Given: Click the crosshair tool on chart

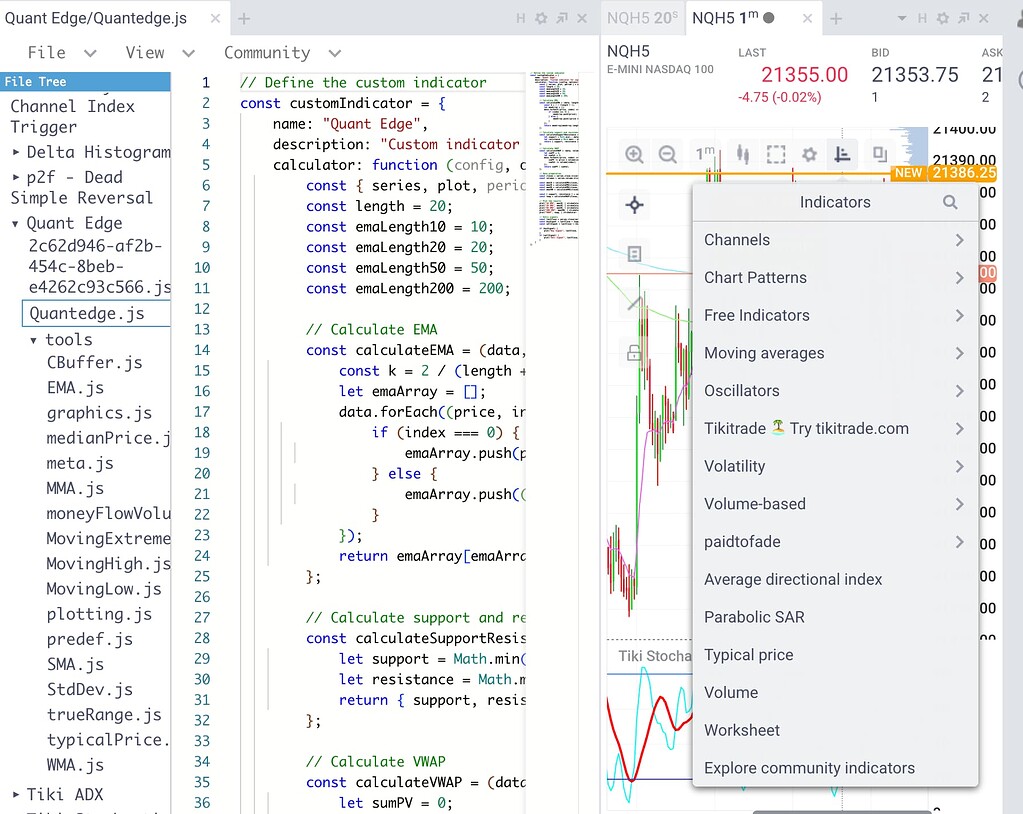Looking at the screenshot, I should (634, 206).
